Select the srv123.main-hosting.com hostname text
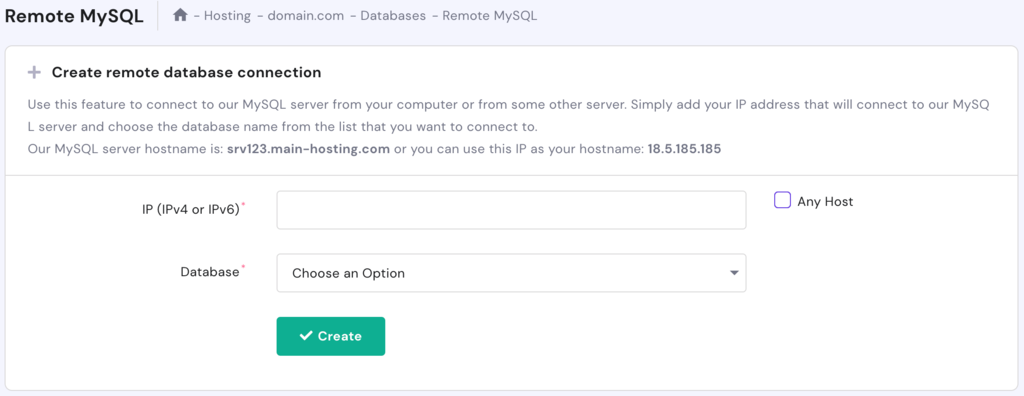The height and width of the screenshot is (396, 1024). coord(308,149)
